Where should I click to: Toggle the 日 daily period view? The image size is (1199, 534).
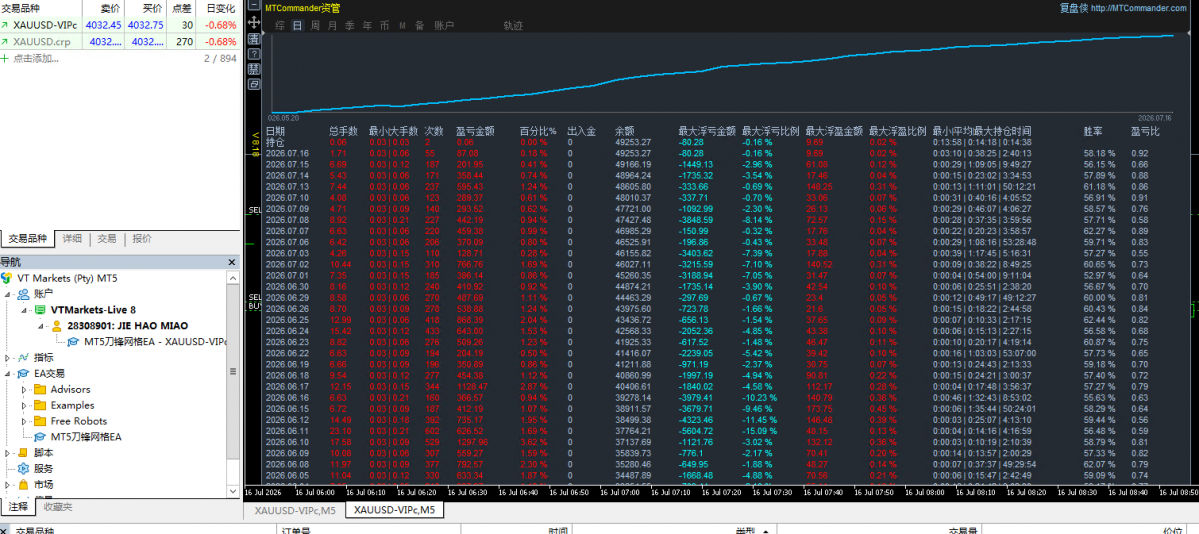(297, 25)
